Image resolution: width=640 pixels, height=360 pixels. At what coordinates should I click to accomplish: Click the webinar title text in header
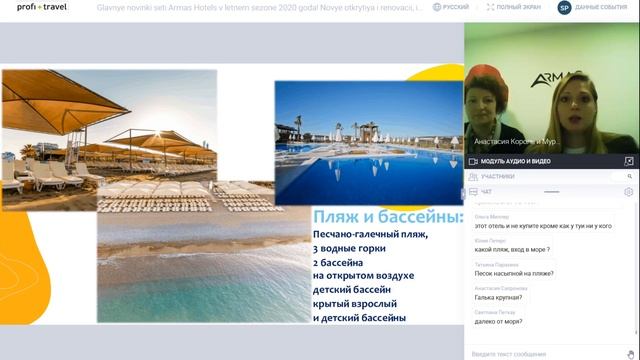pyautogui.click(x=260, y=7)
